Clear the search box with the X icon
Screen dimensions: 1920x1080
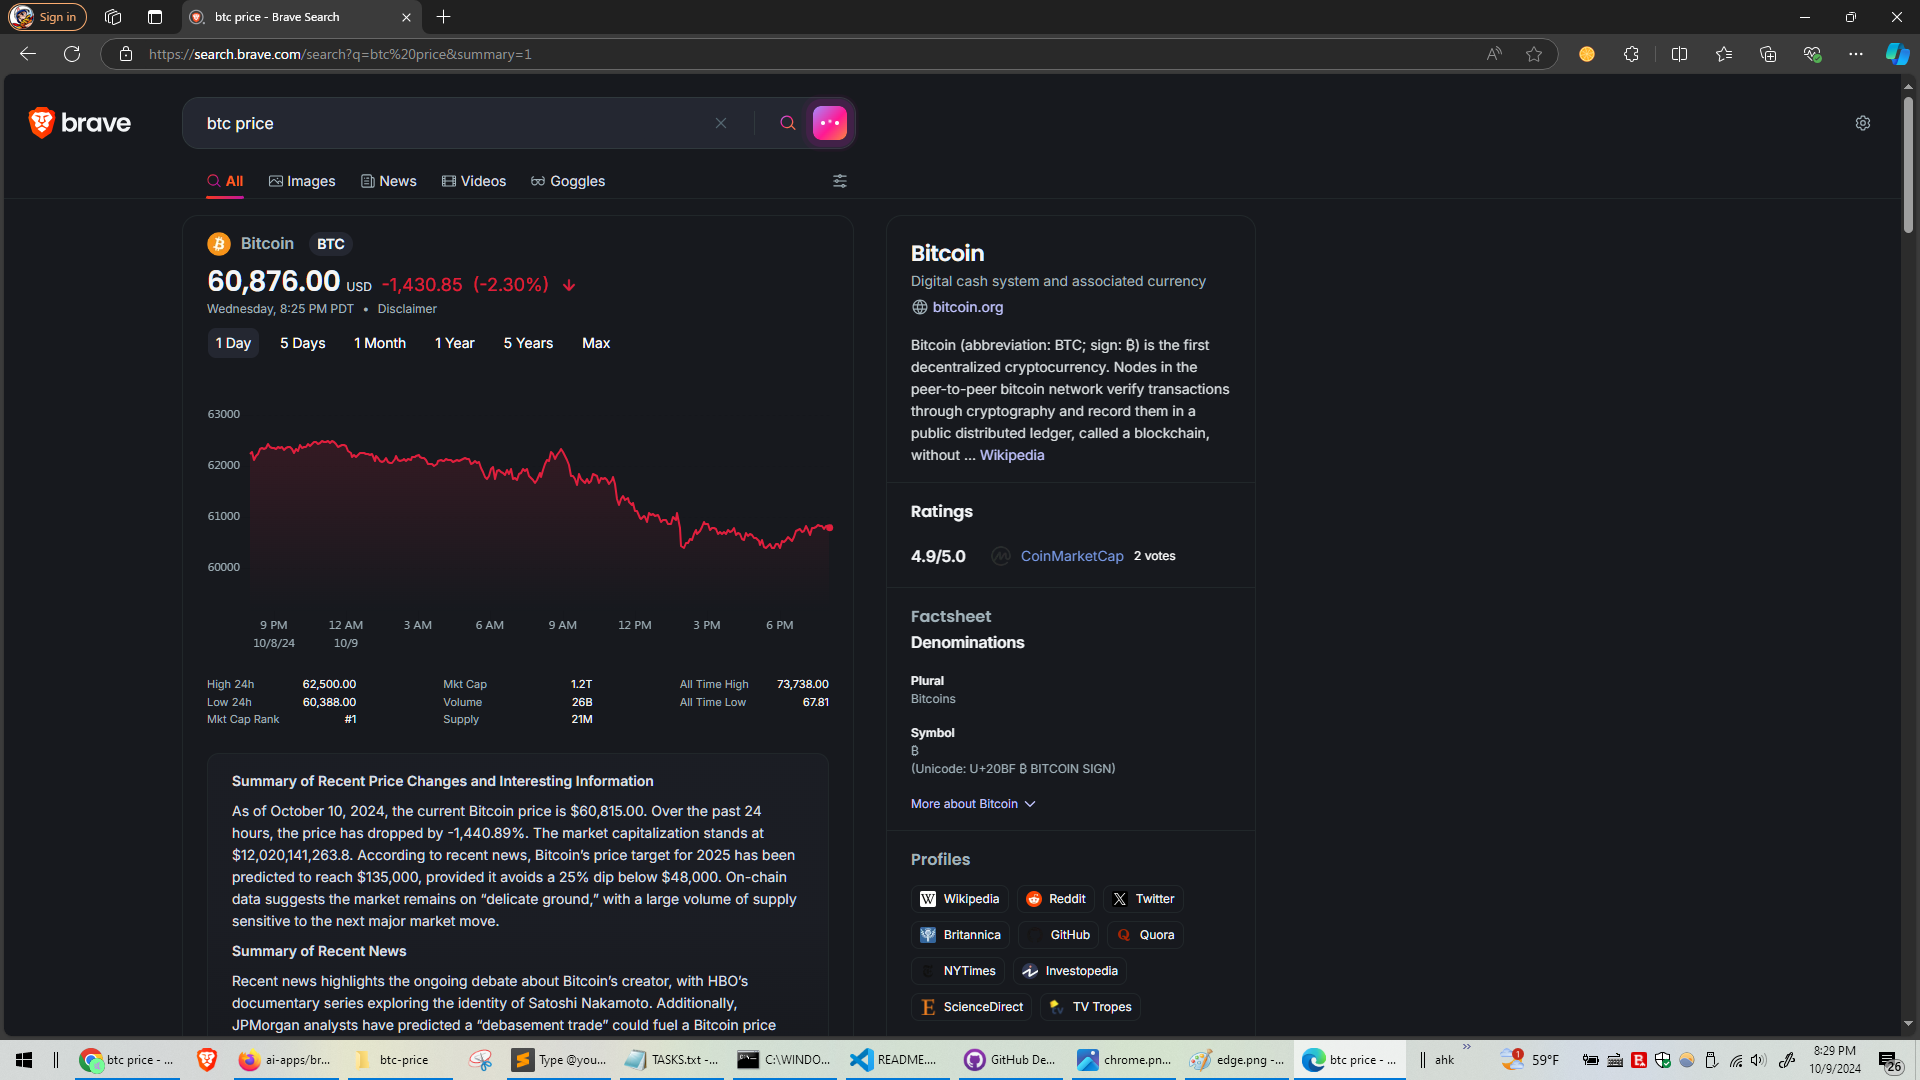[720, 123]
